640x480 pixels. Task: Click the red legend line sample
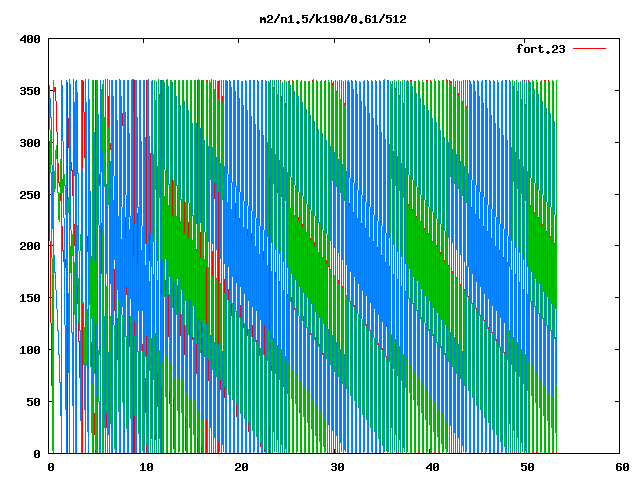pos(589,49)
